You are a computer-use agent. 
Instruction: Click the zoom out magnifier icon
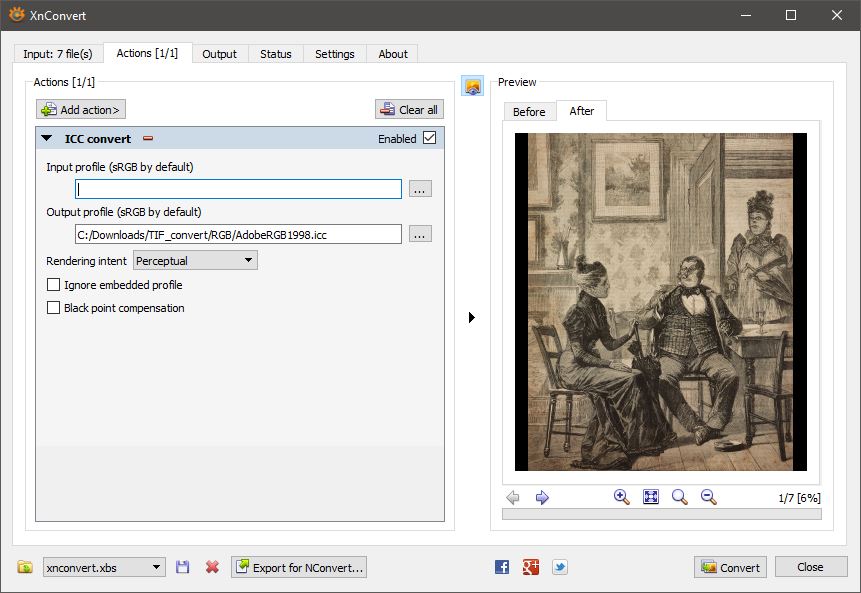(x=708, y=497)
